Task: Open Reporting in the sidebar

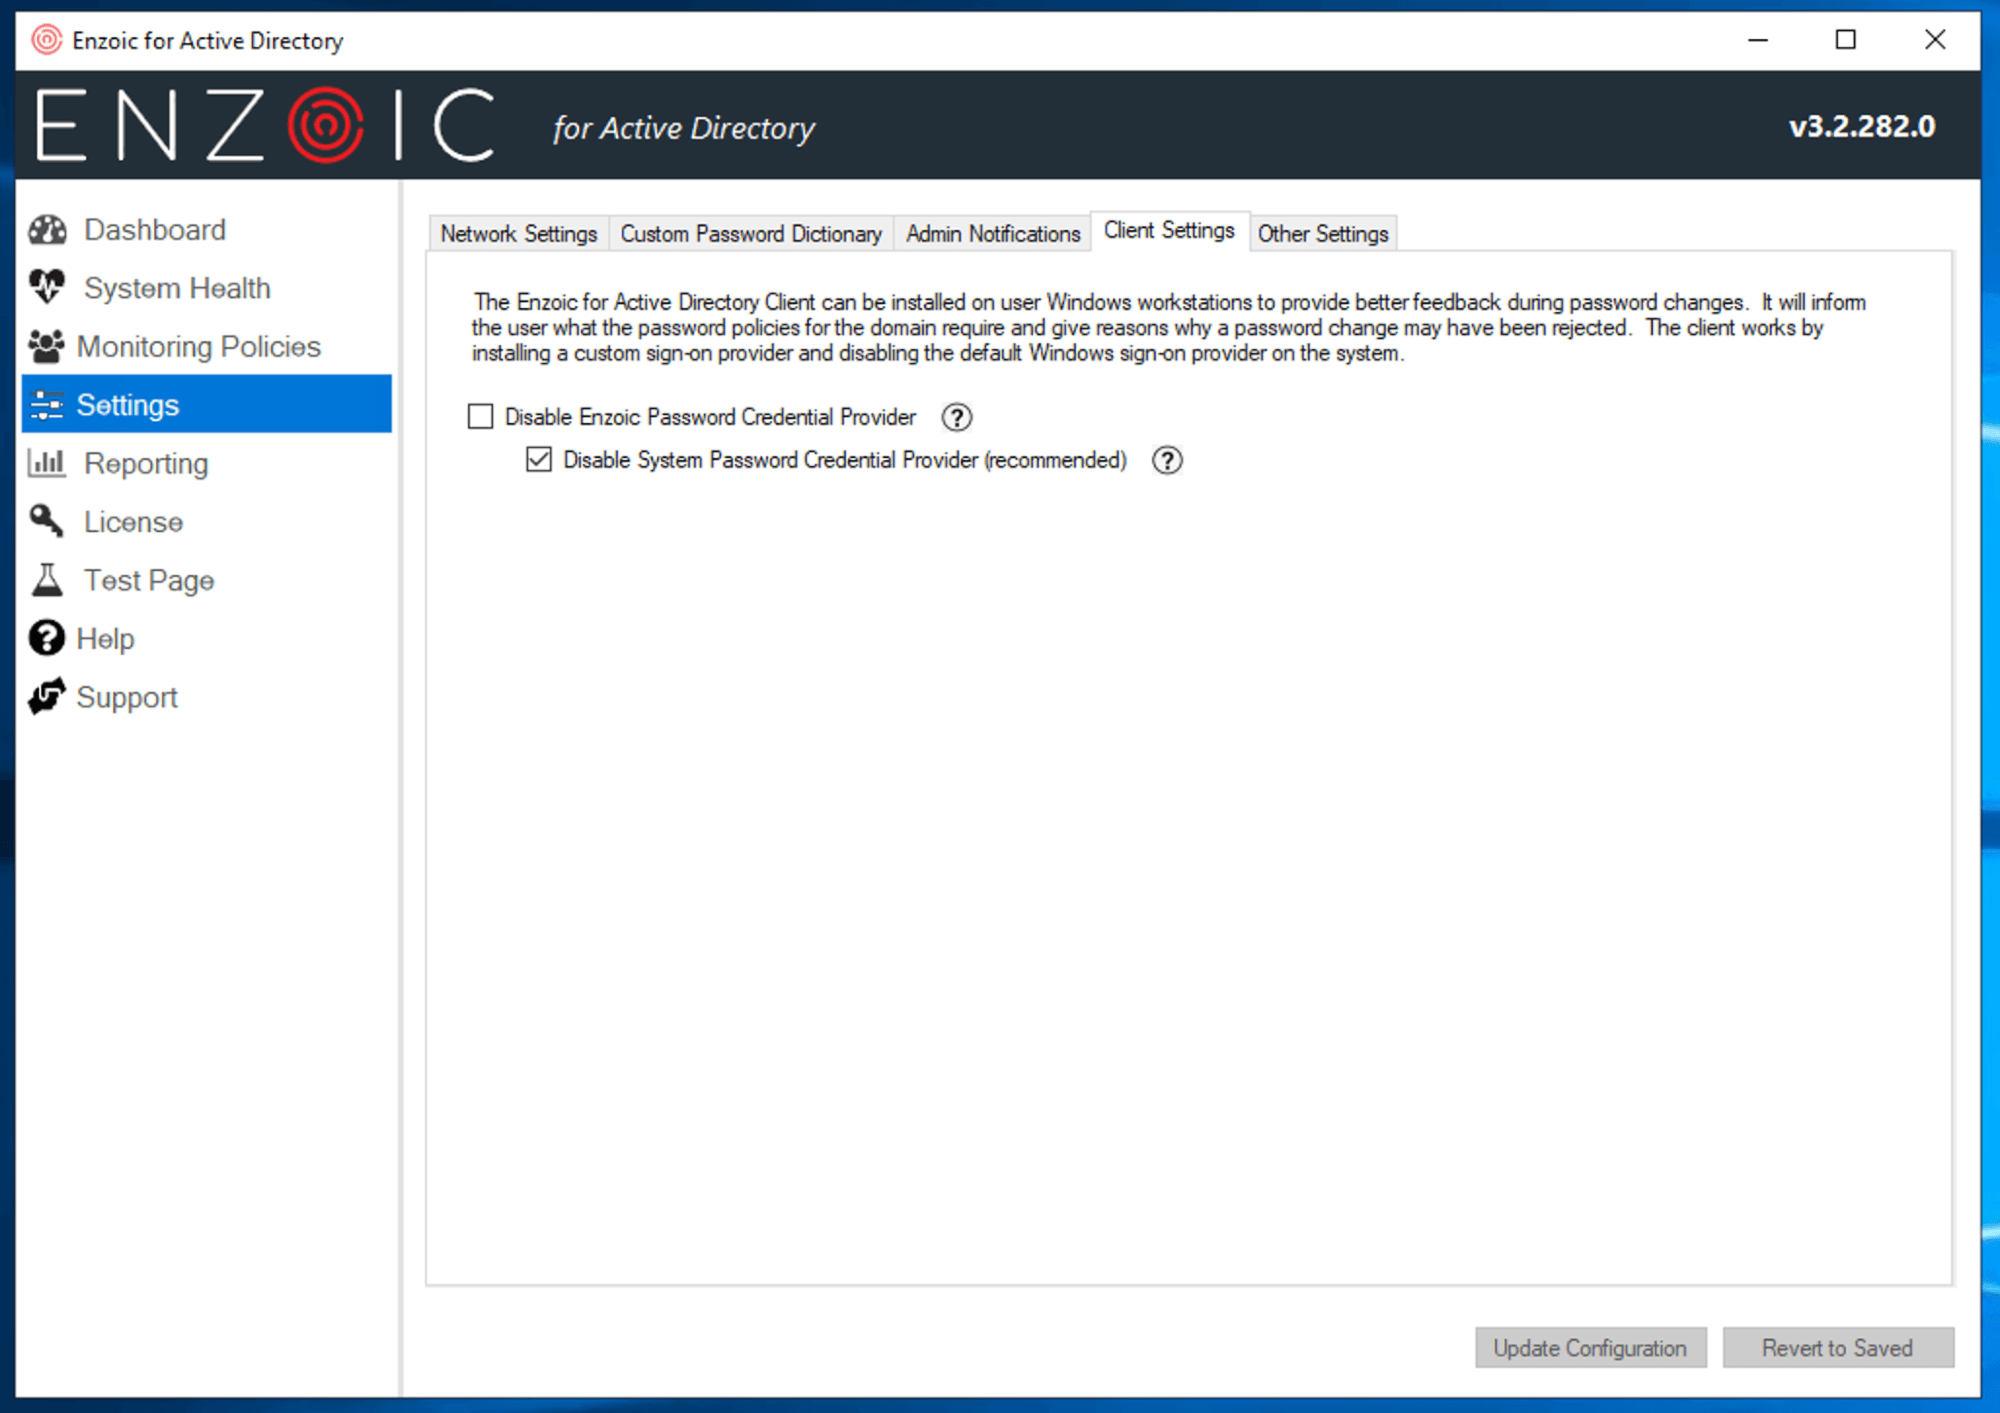Action: tap(207, 463)
